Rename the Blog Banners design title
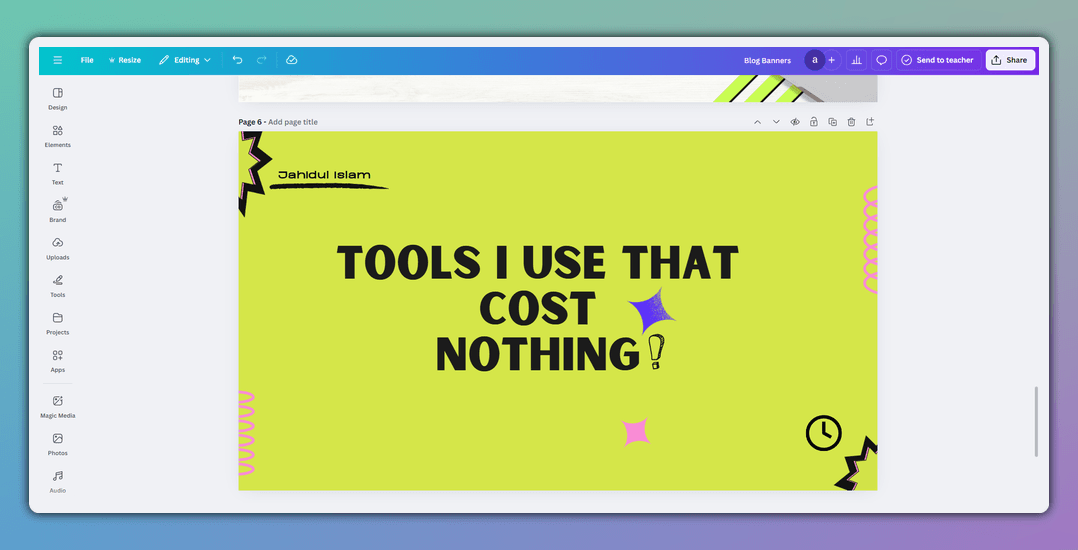 767,60
